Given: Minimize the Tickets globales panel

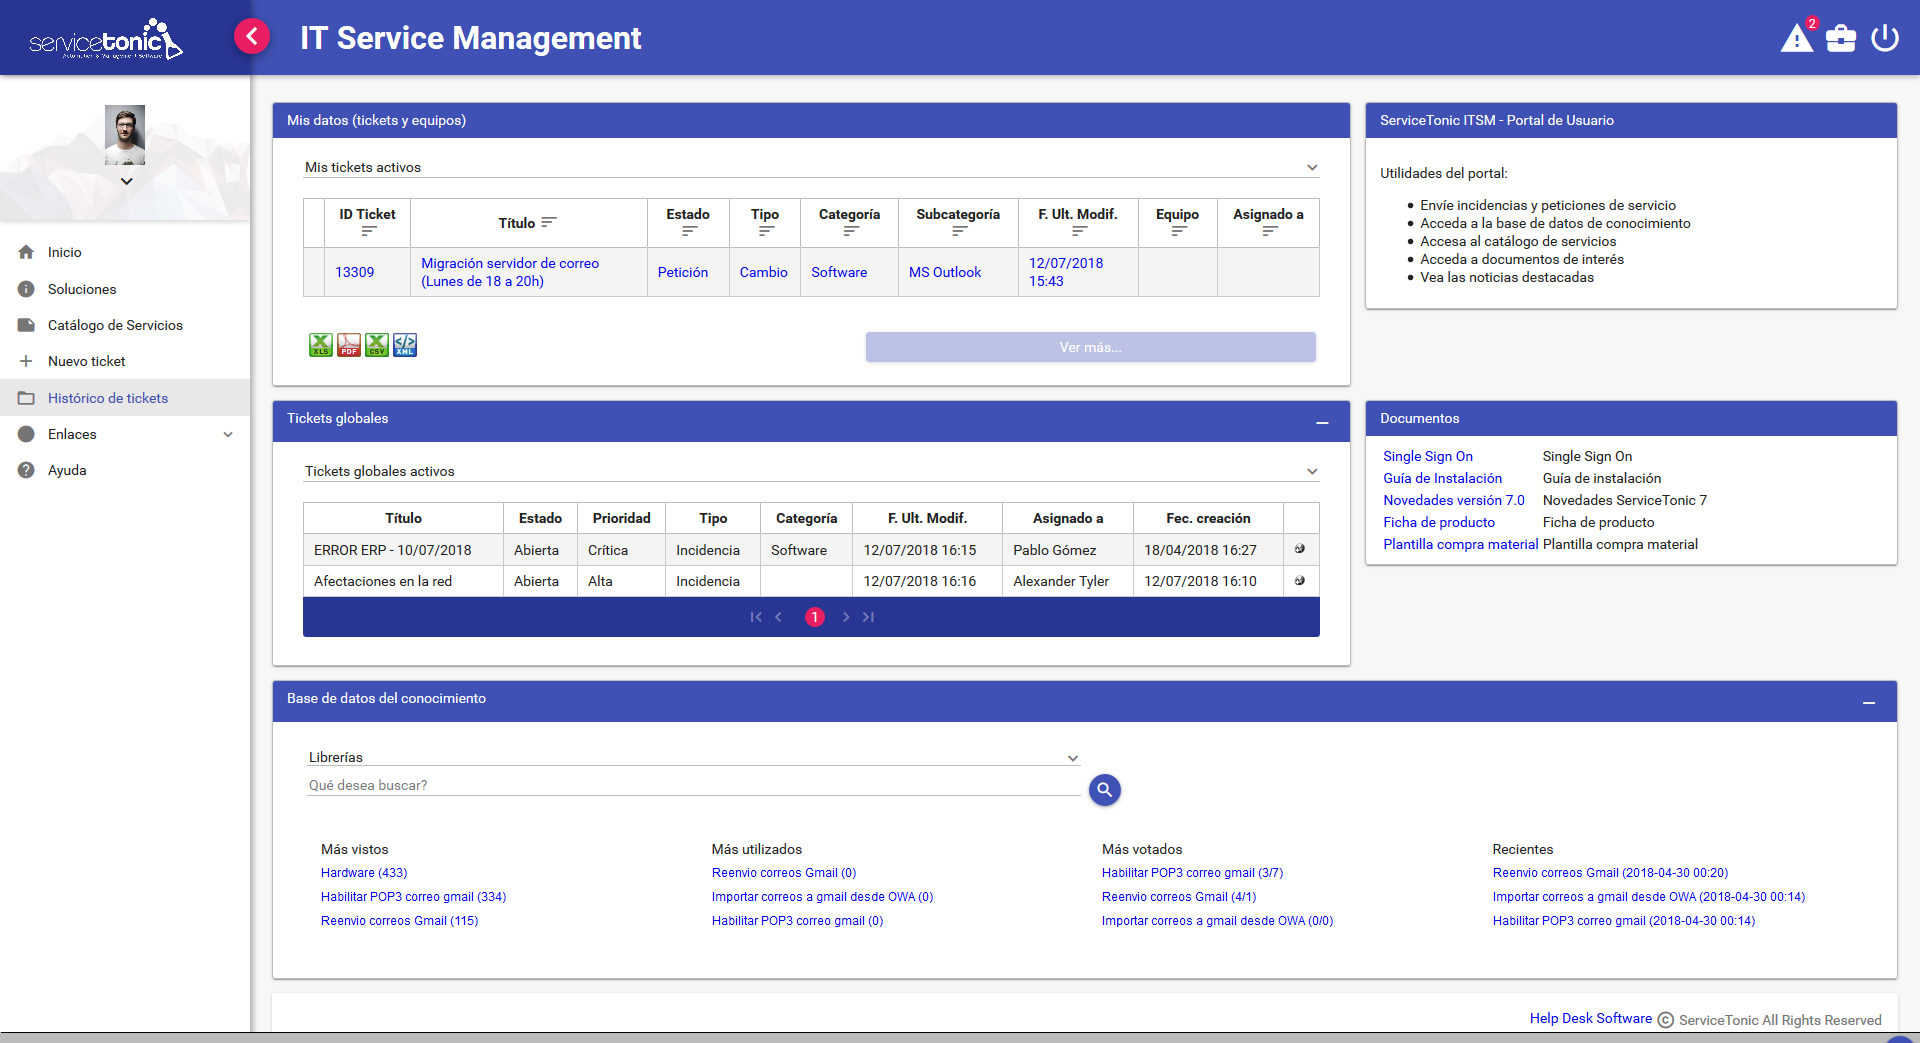Looking at the screenshot, I should click(x=1322, y=422).
